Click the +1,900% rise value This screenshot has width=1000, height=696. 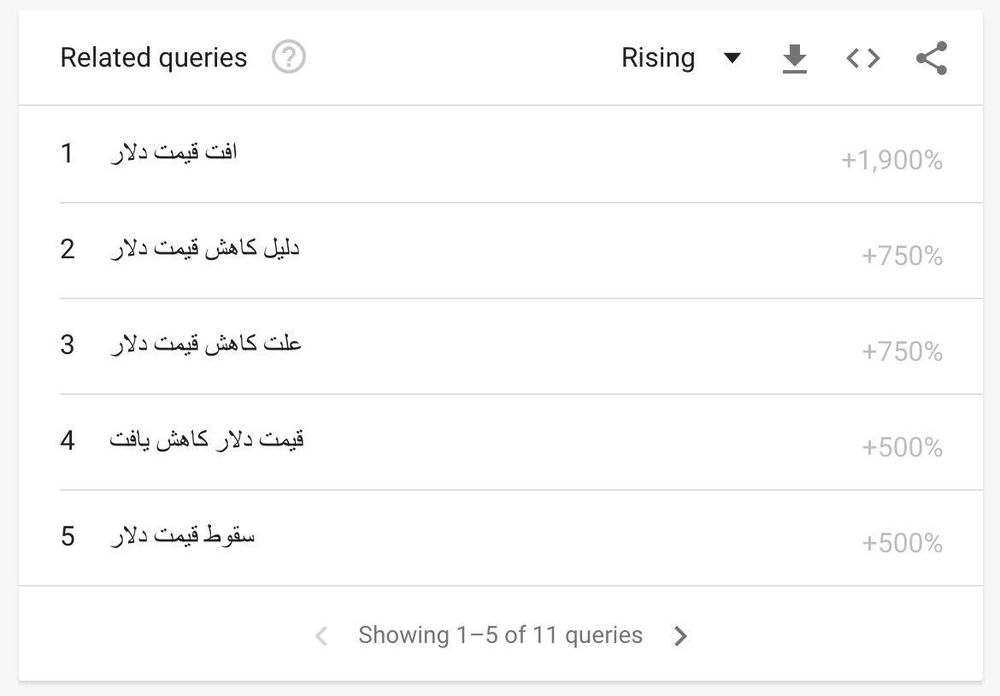(891, 160)
